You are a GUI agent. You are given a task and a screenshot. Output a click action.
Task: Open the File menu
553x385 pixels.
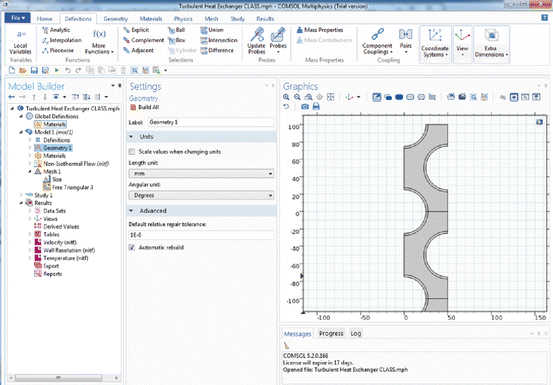[x=18, y=18]
